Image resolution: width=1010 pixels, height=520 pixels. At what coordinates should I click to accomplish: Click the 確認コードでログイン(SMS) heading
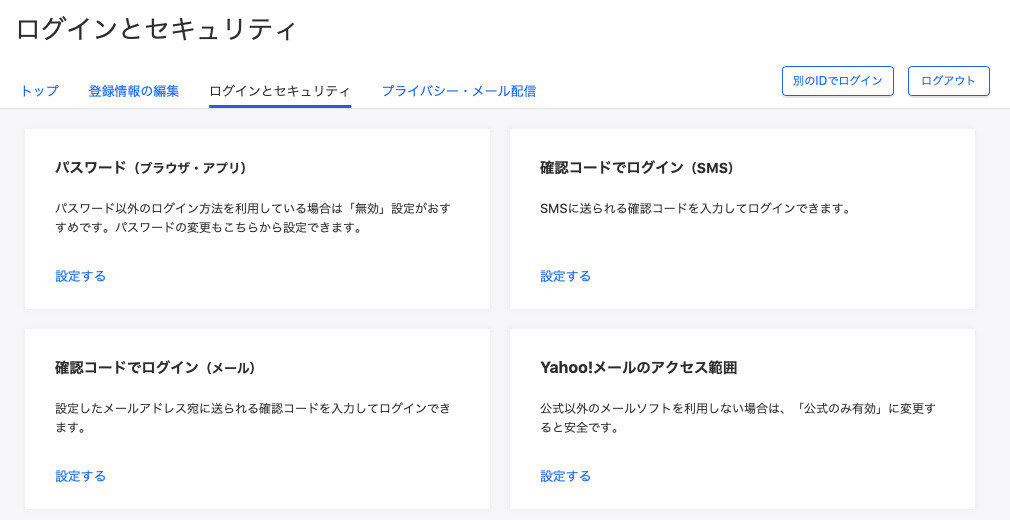(x=637, y=168)
